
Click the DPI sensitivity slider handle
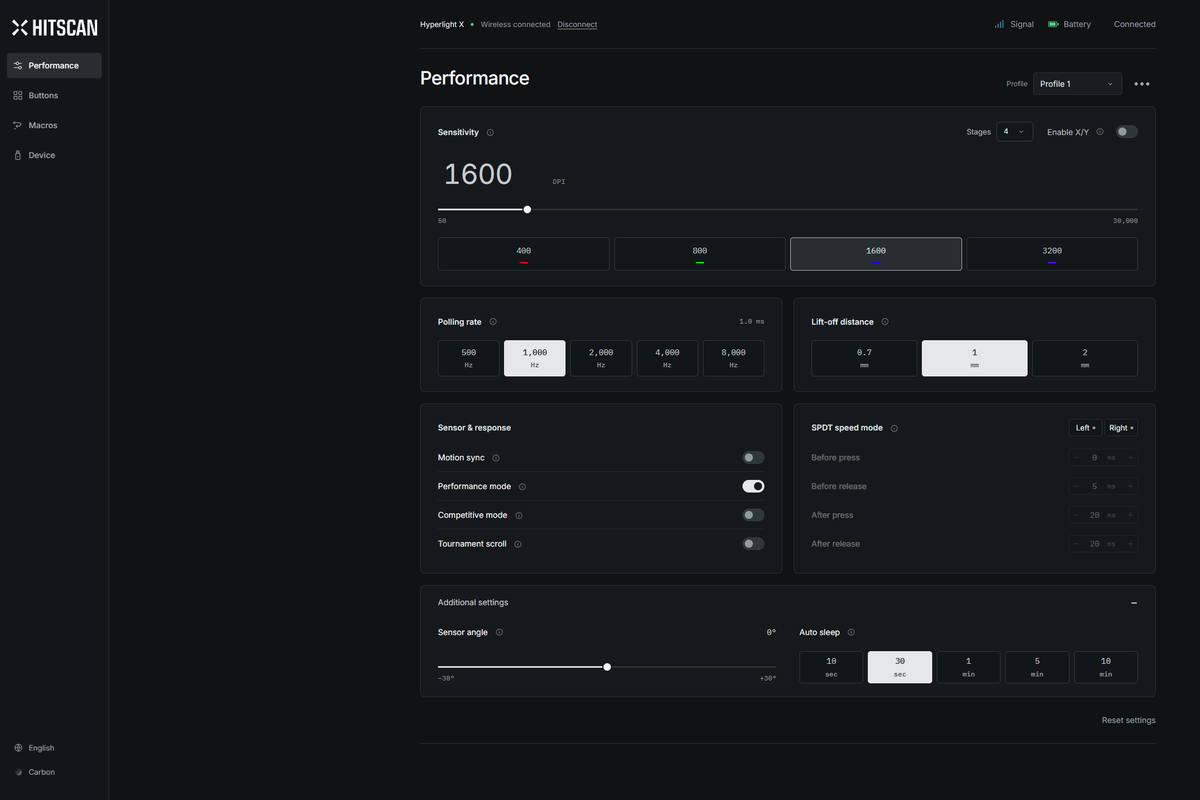(x=527, y=210)
